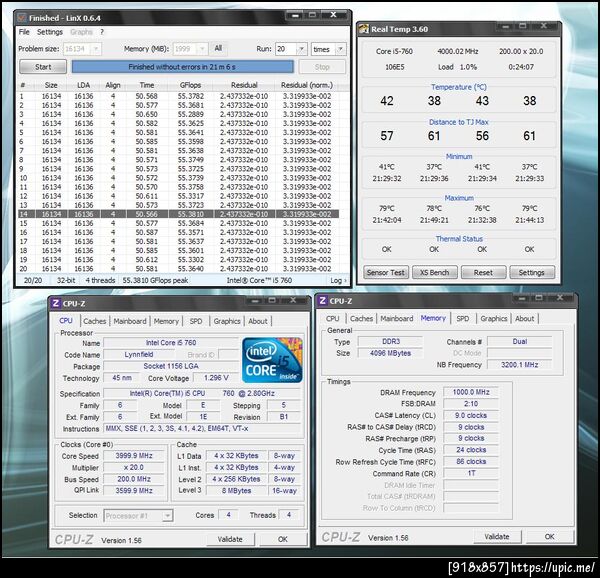Click the right CPU-Z window Z icon
600x578 pixels.
coord(323,301)
